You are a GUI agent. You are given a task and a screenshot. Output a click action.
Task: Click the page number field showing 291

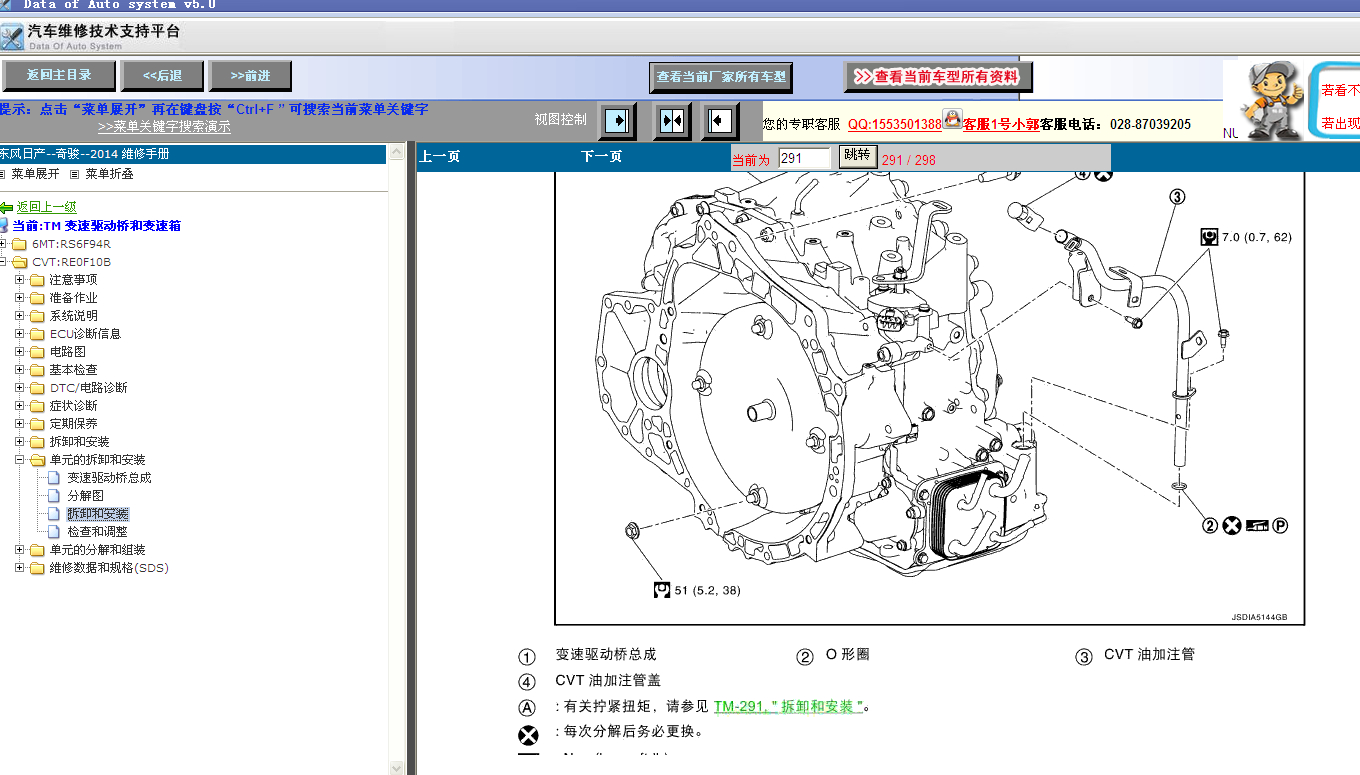[805, 158]
